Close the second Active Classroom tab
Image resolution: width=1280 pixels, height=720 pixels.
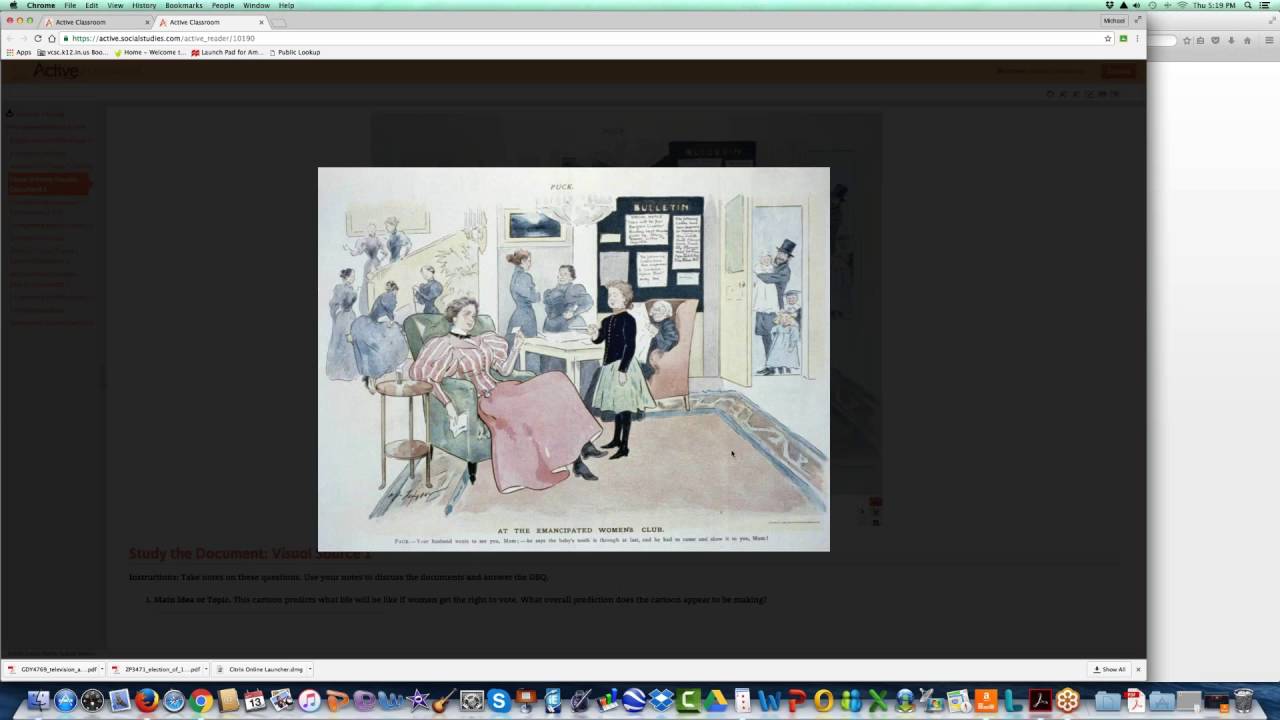[x=262, y=22]
